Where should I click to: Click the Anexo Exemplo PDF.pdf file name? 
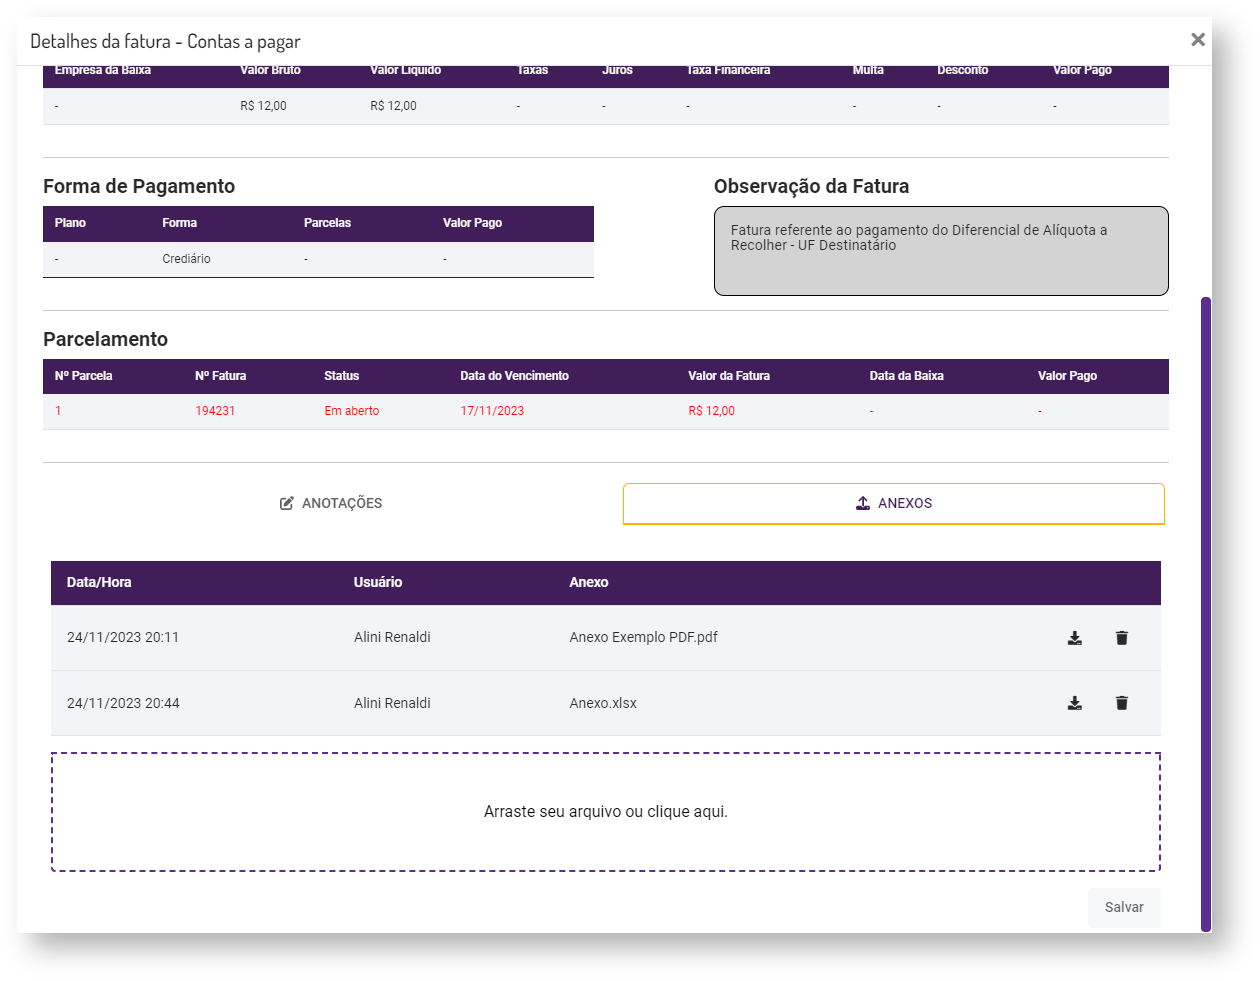click(643, 637)
